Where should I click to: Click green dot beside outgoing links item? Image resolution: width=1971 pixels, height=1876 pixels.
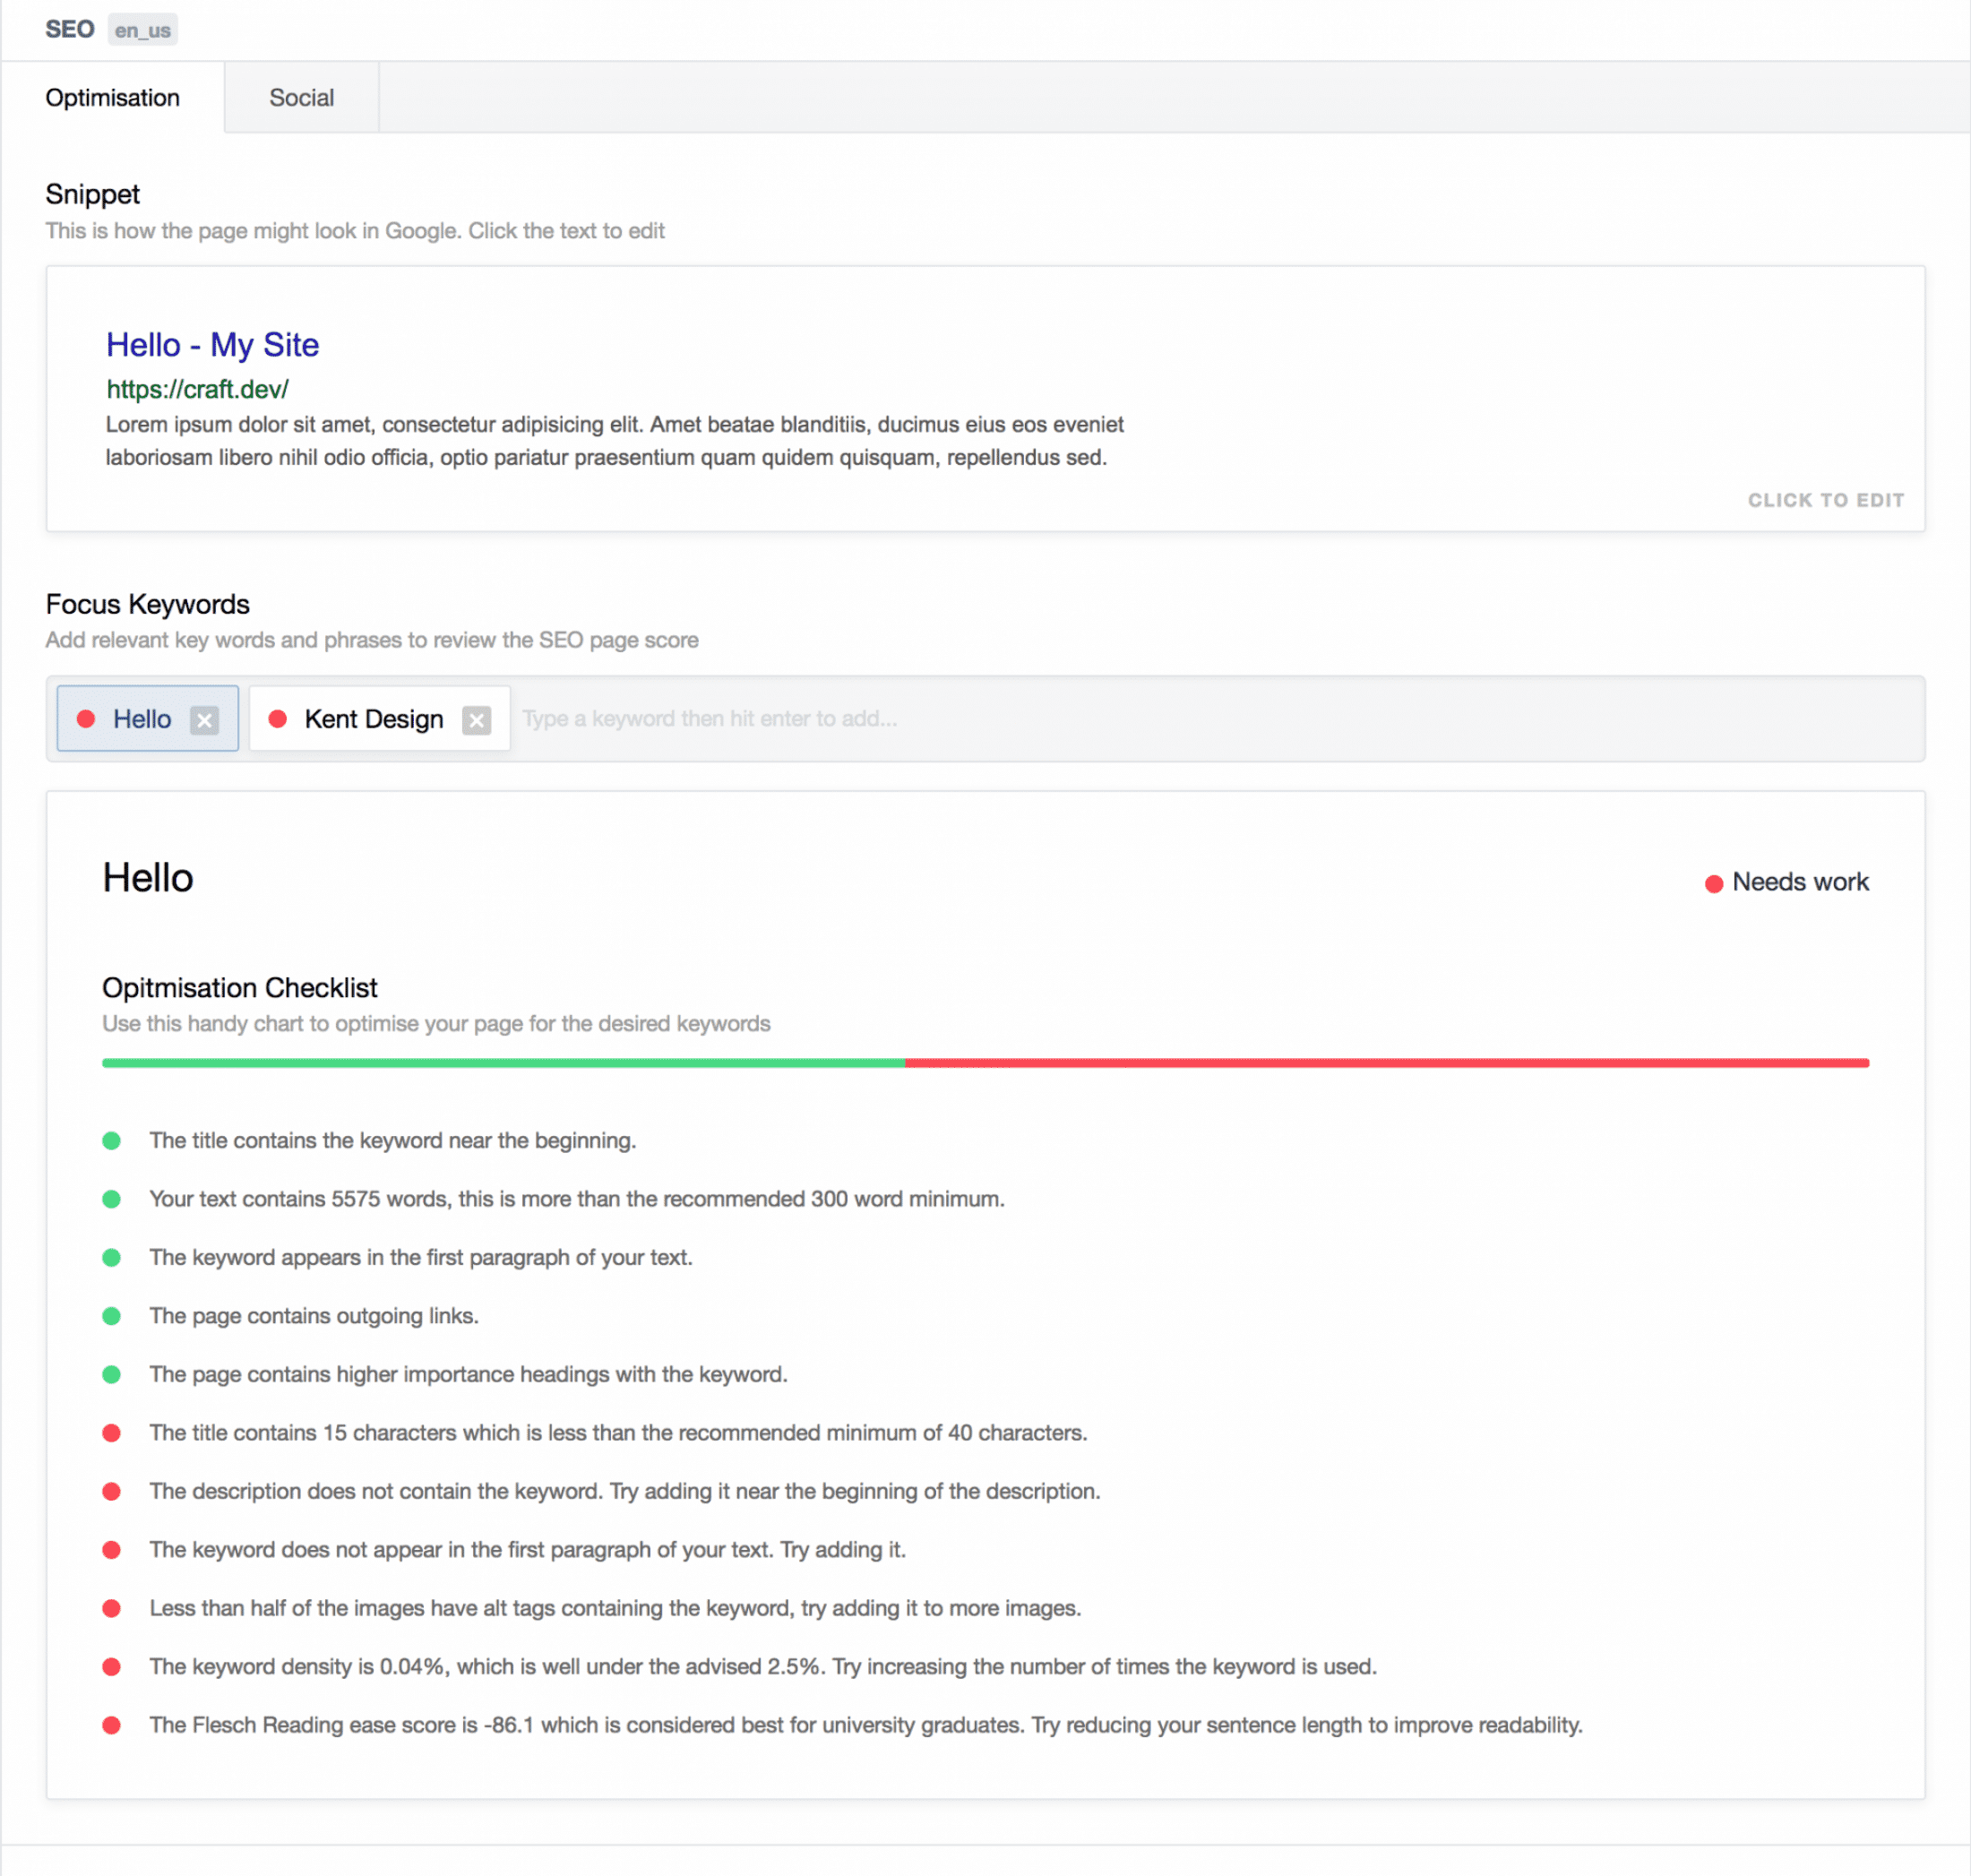pos(112,1317)
